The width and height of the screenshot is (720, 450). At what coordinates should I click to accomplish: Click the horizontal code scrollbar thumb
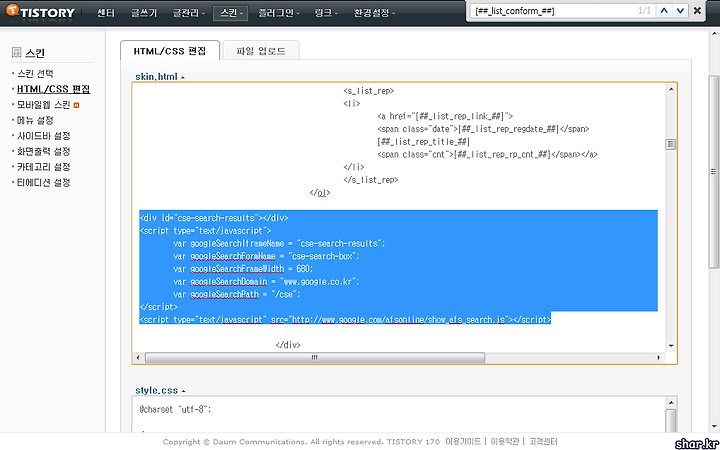315,357
